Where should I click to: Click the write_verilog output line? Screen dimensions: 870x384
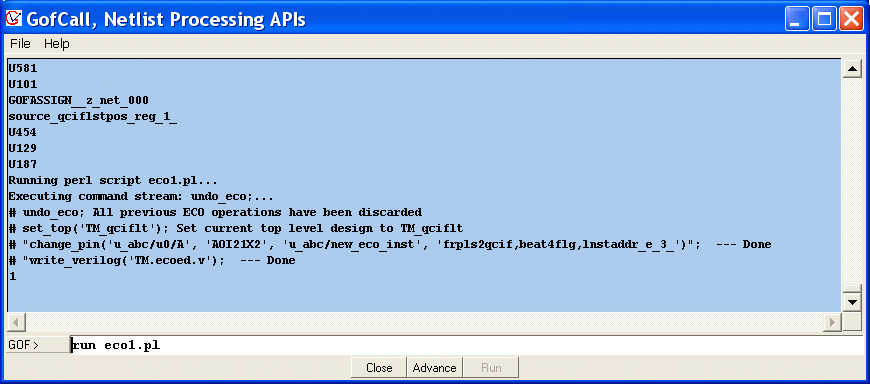click(152, 261)
